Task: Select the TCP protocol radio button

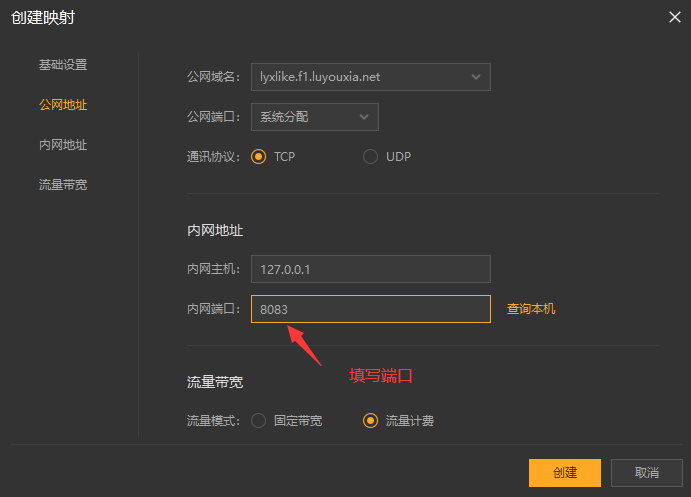Action: coord(259,156)
